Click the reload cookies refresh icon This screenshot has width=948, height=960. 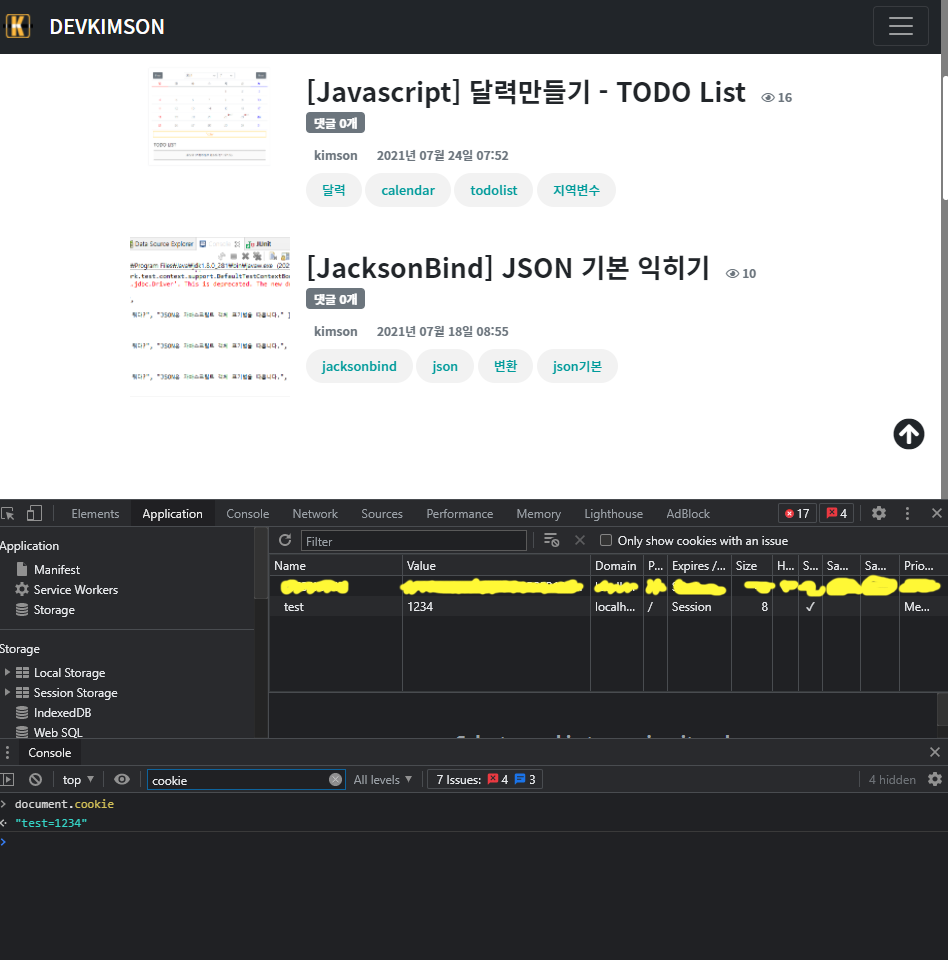285,540
